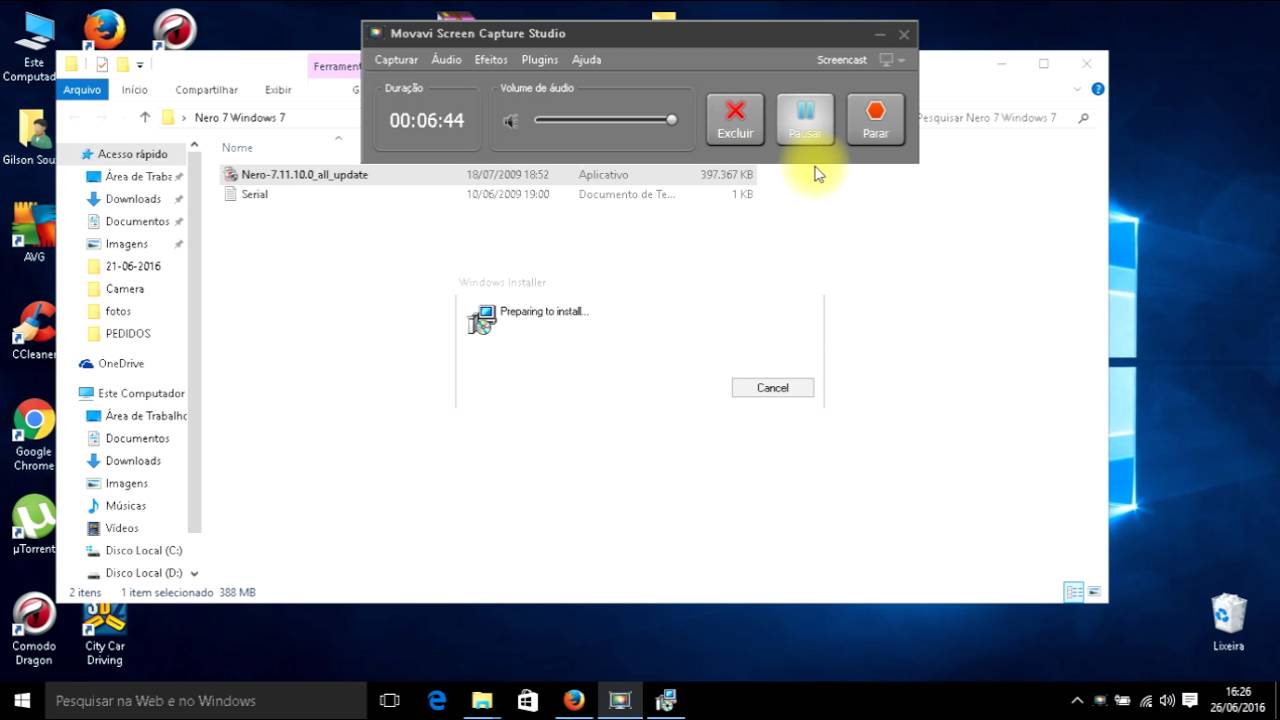Switch to Movavi Screen Capture taskbar icon
This screenshot has width=1280, height=720.
(x=620, y=701)
